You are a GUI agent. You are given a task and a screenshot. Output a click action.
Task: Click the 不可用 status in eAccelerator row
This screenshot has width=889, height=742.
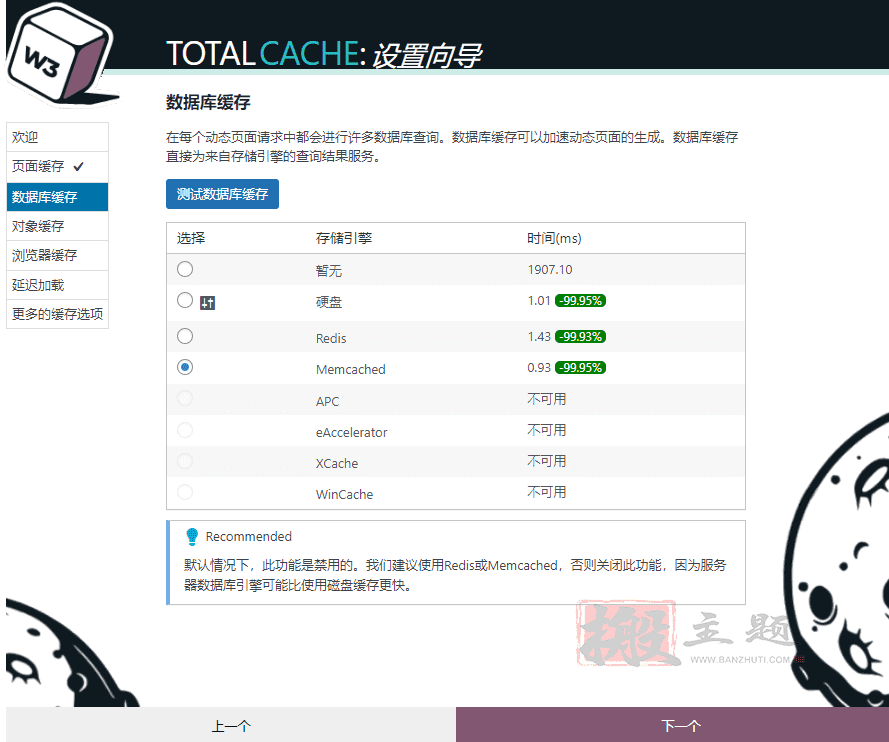click(547, 430)
